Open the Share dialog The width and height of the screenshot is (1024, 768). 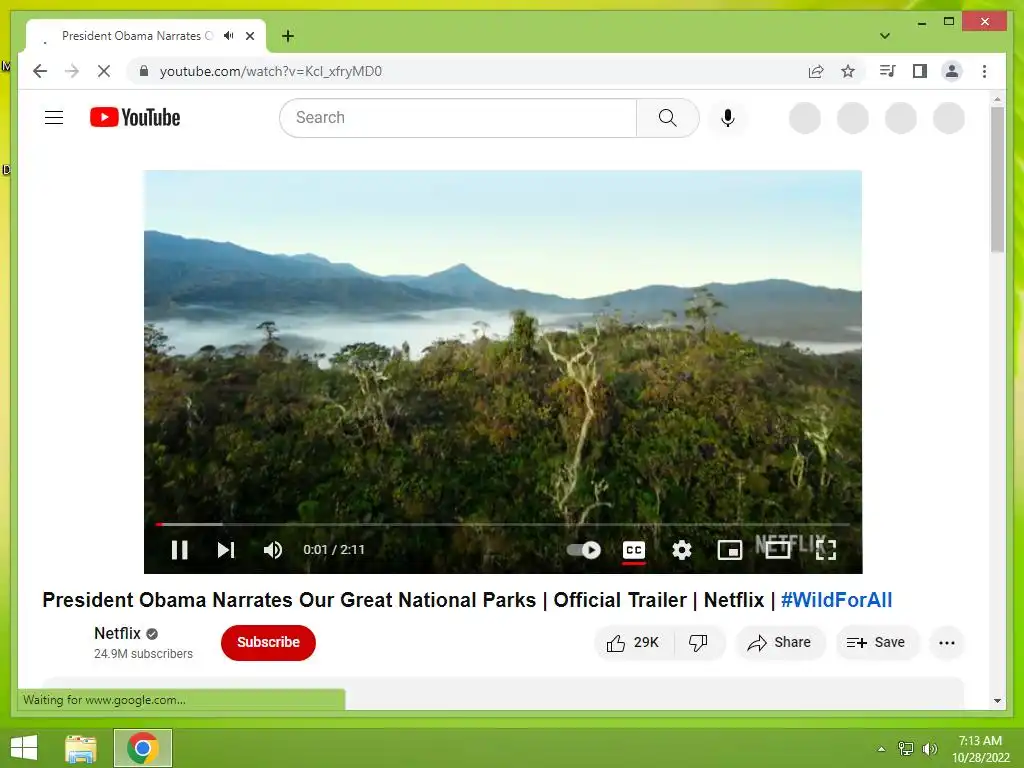(x=780, y=643)
